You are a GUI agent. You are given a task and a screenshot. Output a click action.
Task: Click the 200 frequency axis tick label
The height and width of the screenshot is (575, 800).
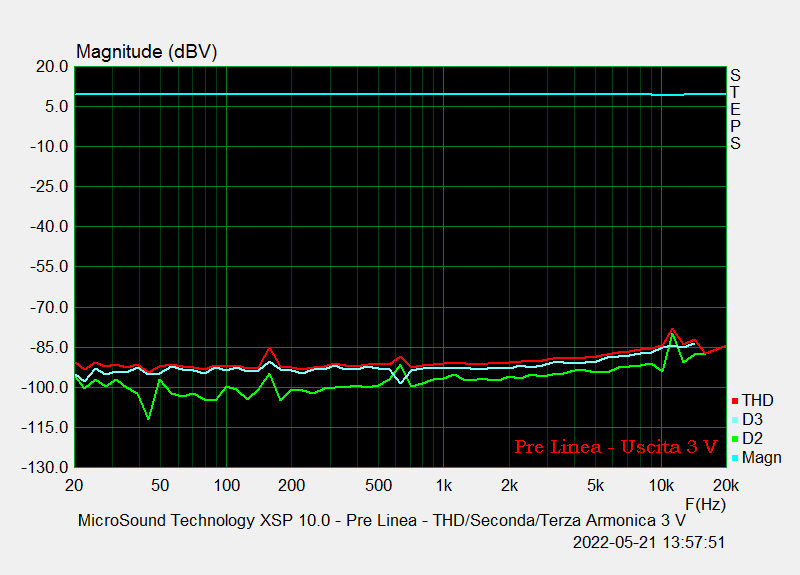click(x=291, y=485)
